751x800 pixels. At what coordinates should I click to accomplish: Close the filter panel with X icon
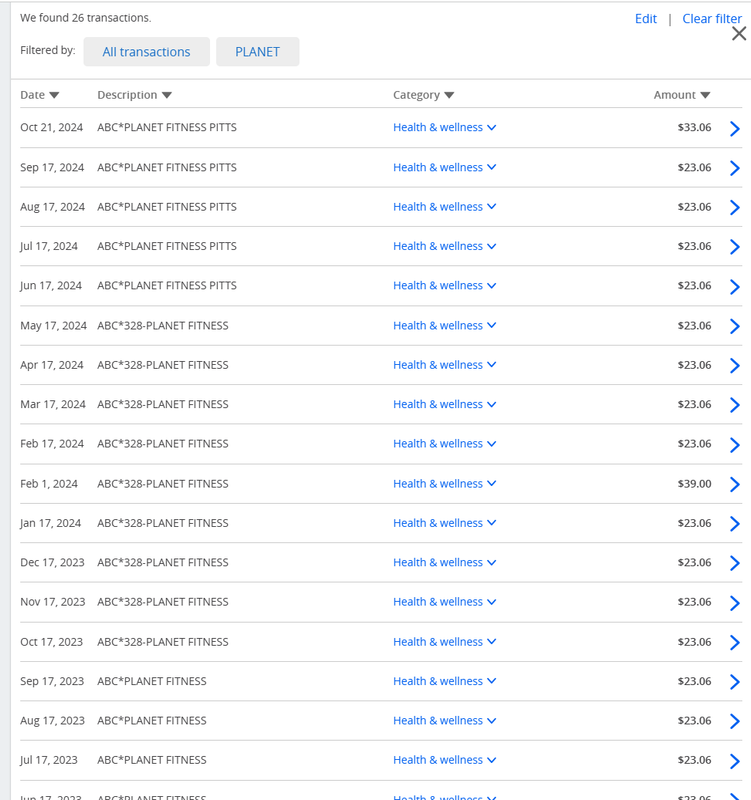point(739,34)
